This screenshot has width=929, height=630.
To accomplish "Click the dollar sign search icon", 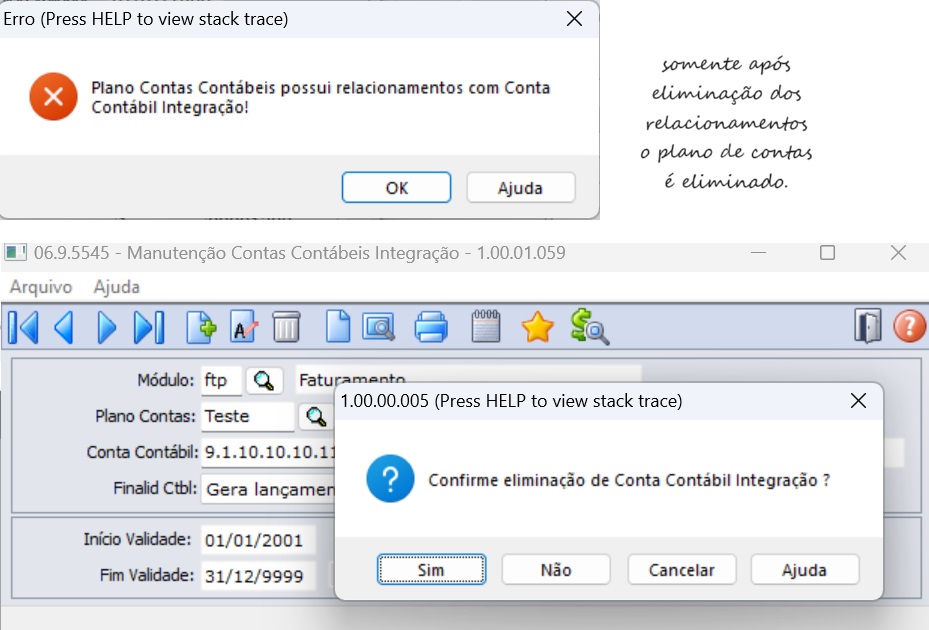I will (590, 327).
